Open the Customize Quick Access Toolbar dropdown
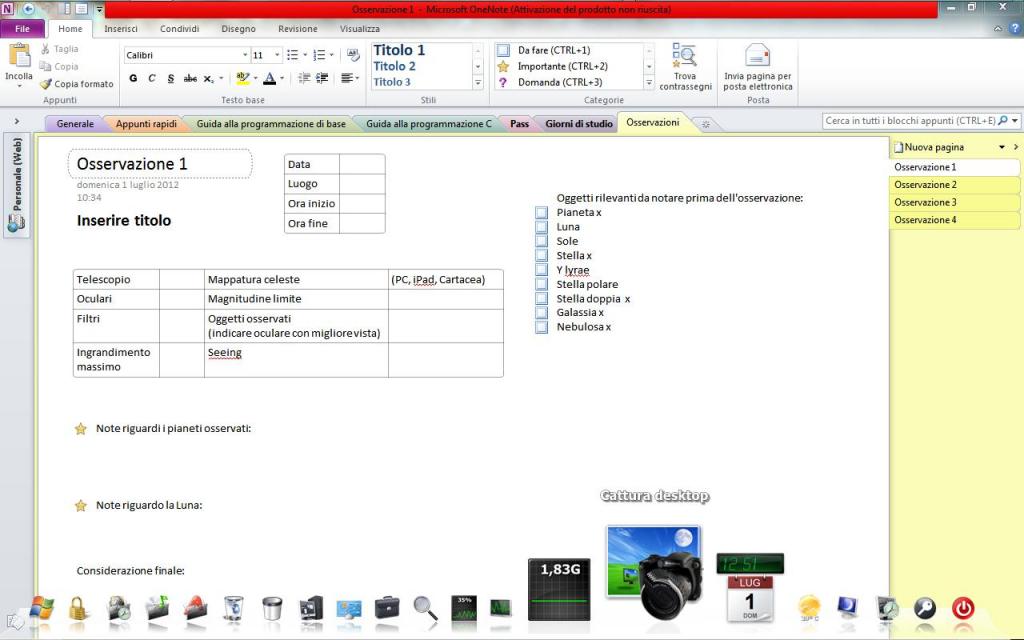 (x=99, y=9)
